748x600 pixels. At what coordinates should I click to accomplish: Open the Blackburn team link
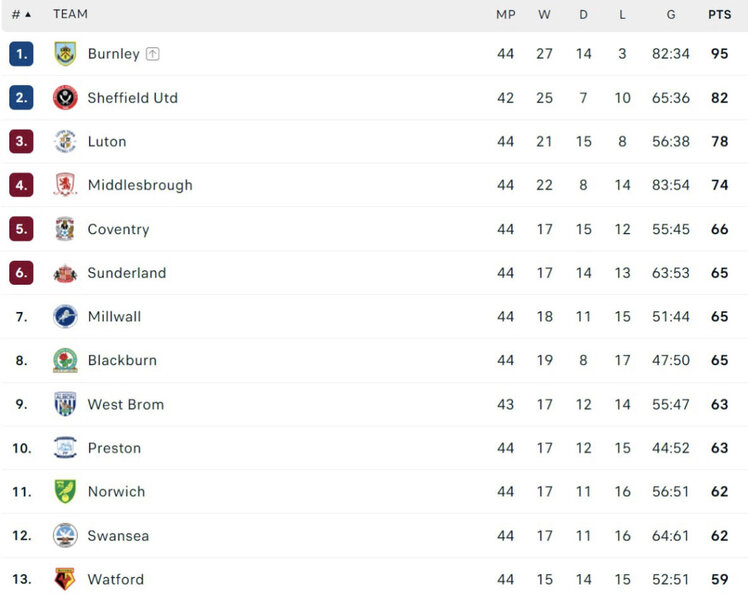click(122, 360)
